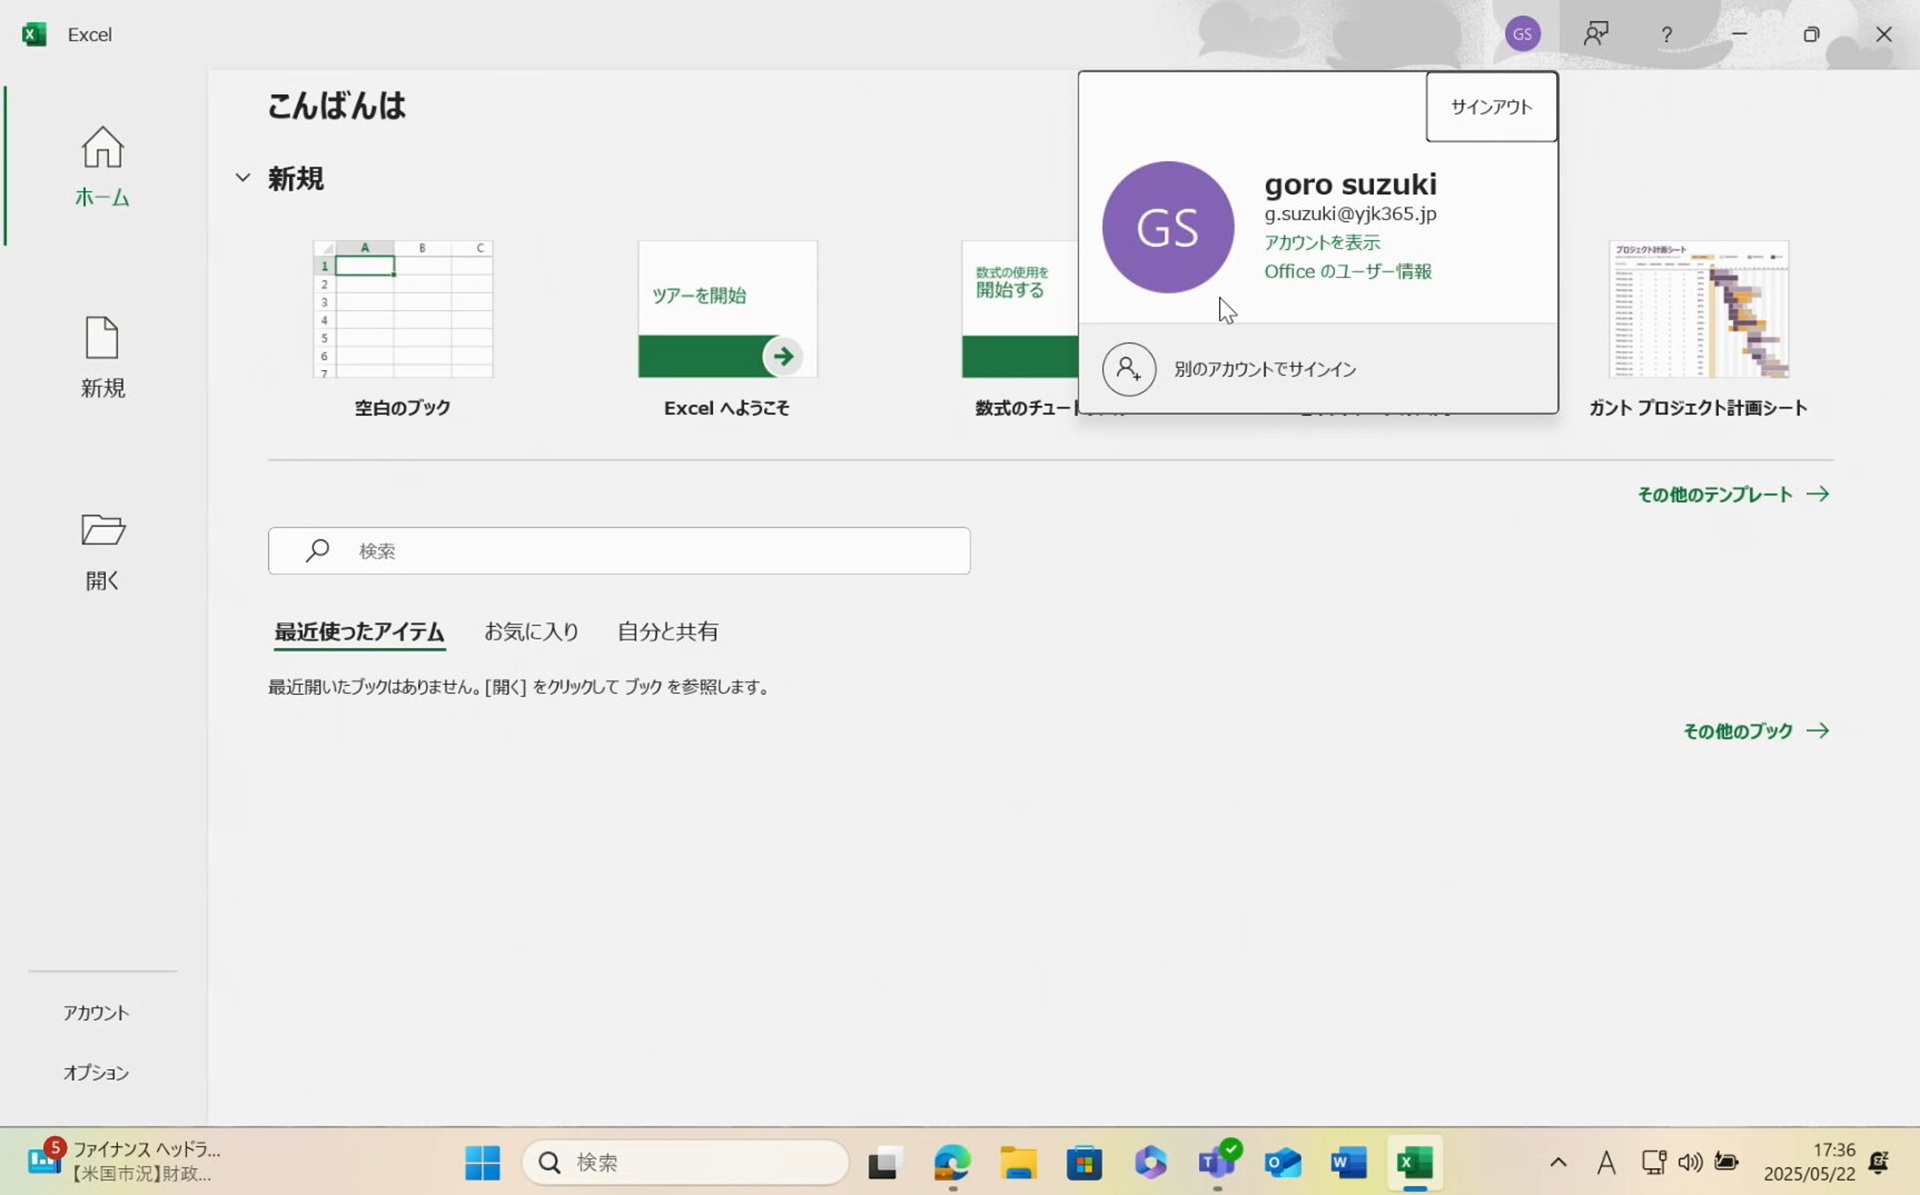
Task: Open File Explorer from taskbar
Action: (x=1018, y=1162)
